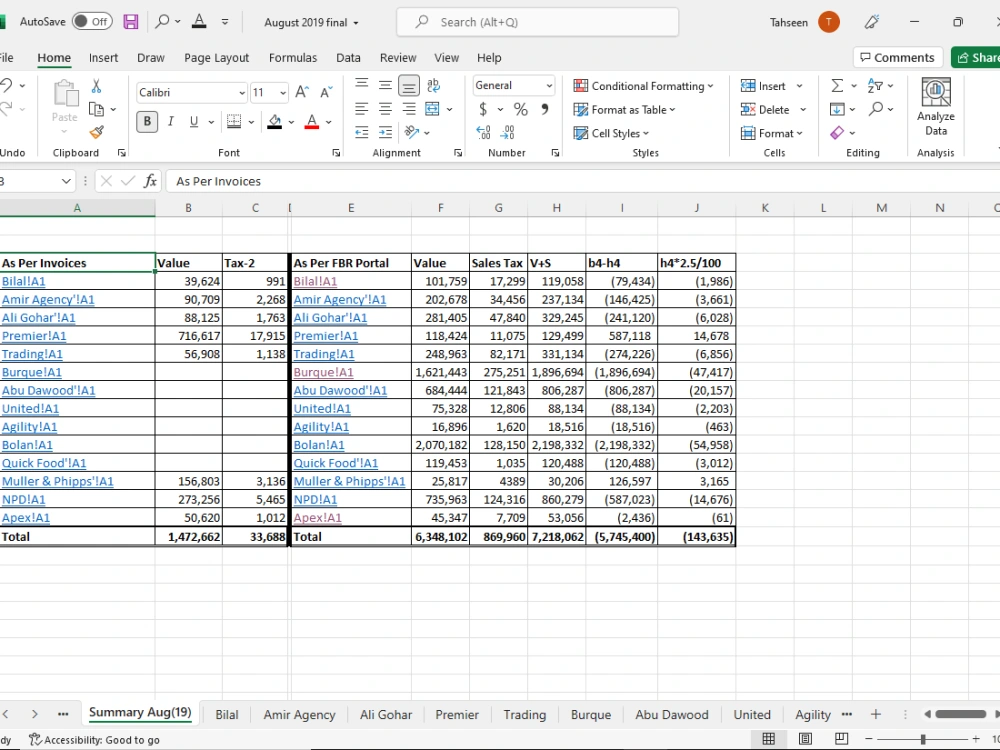The height and width of the screenshot is (750, 1000).
Task: Click the Increase Decimal icon
Action: [x=483, y=133]
